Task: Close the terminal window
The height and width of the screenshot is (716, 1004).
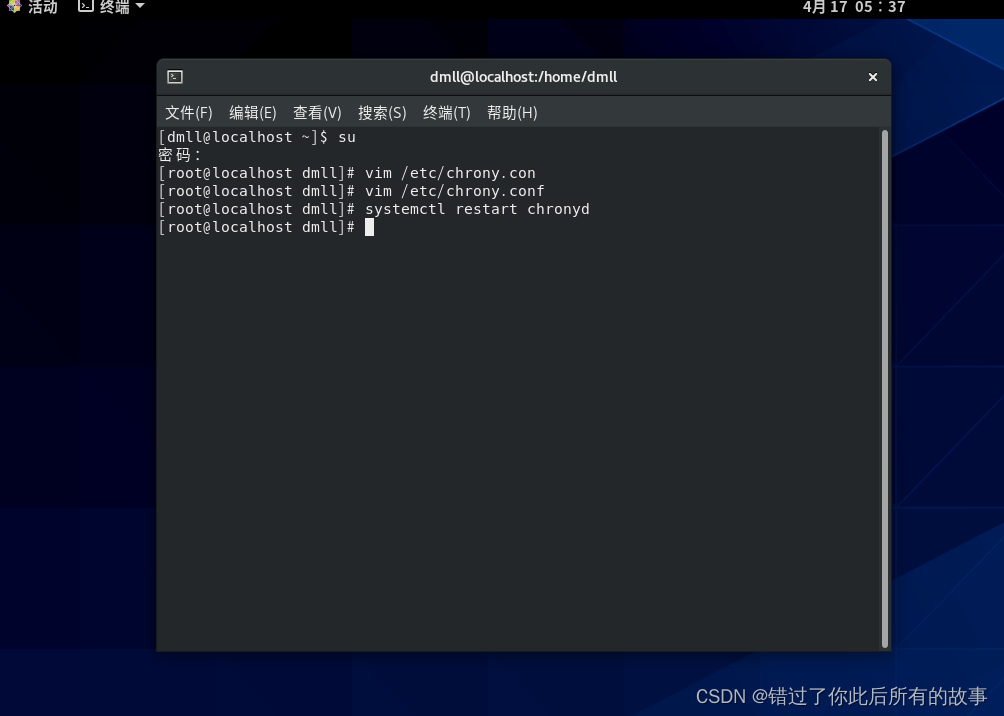Action: point(872,76)
